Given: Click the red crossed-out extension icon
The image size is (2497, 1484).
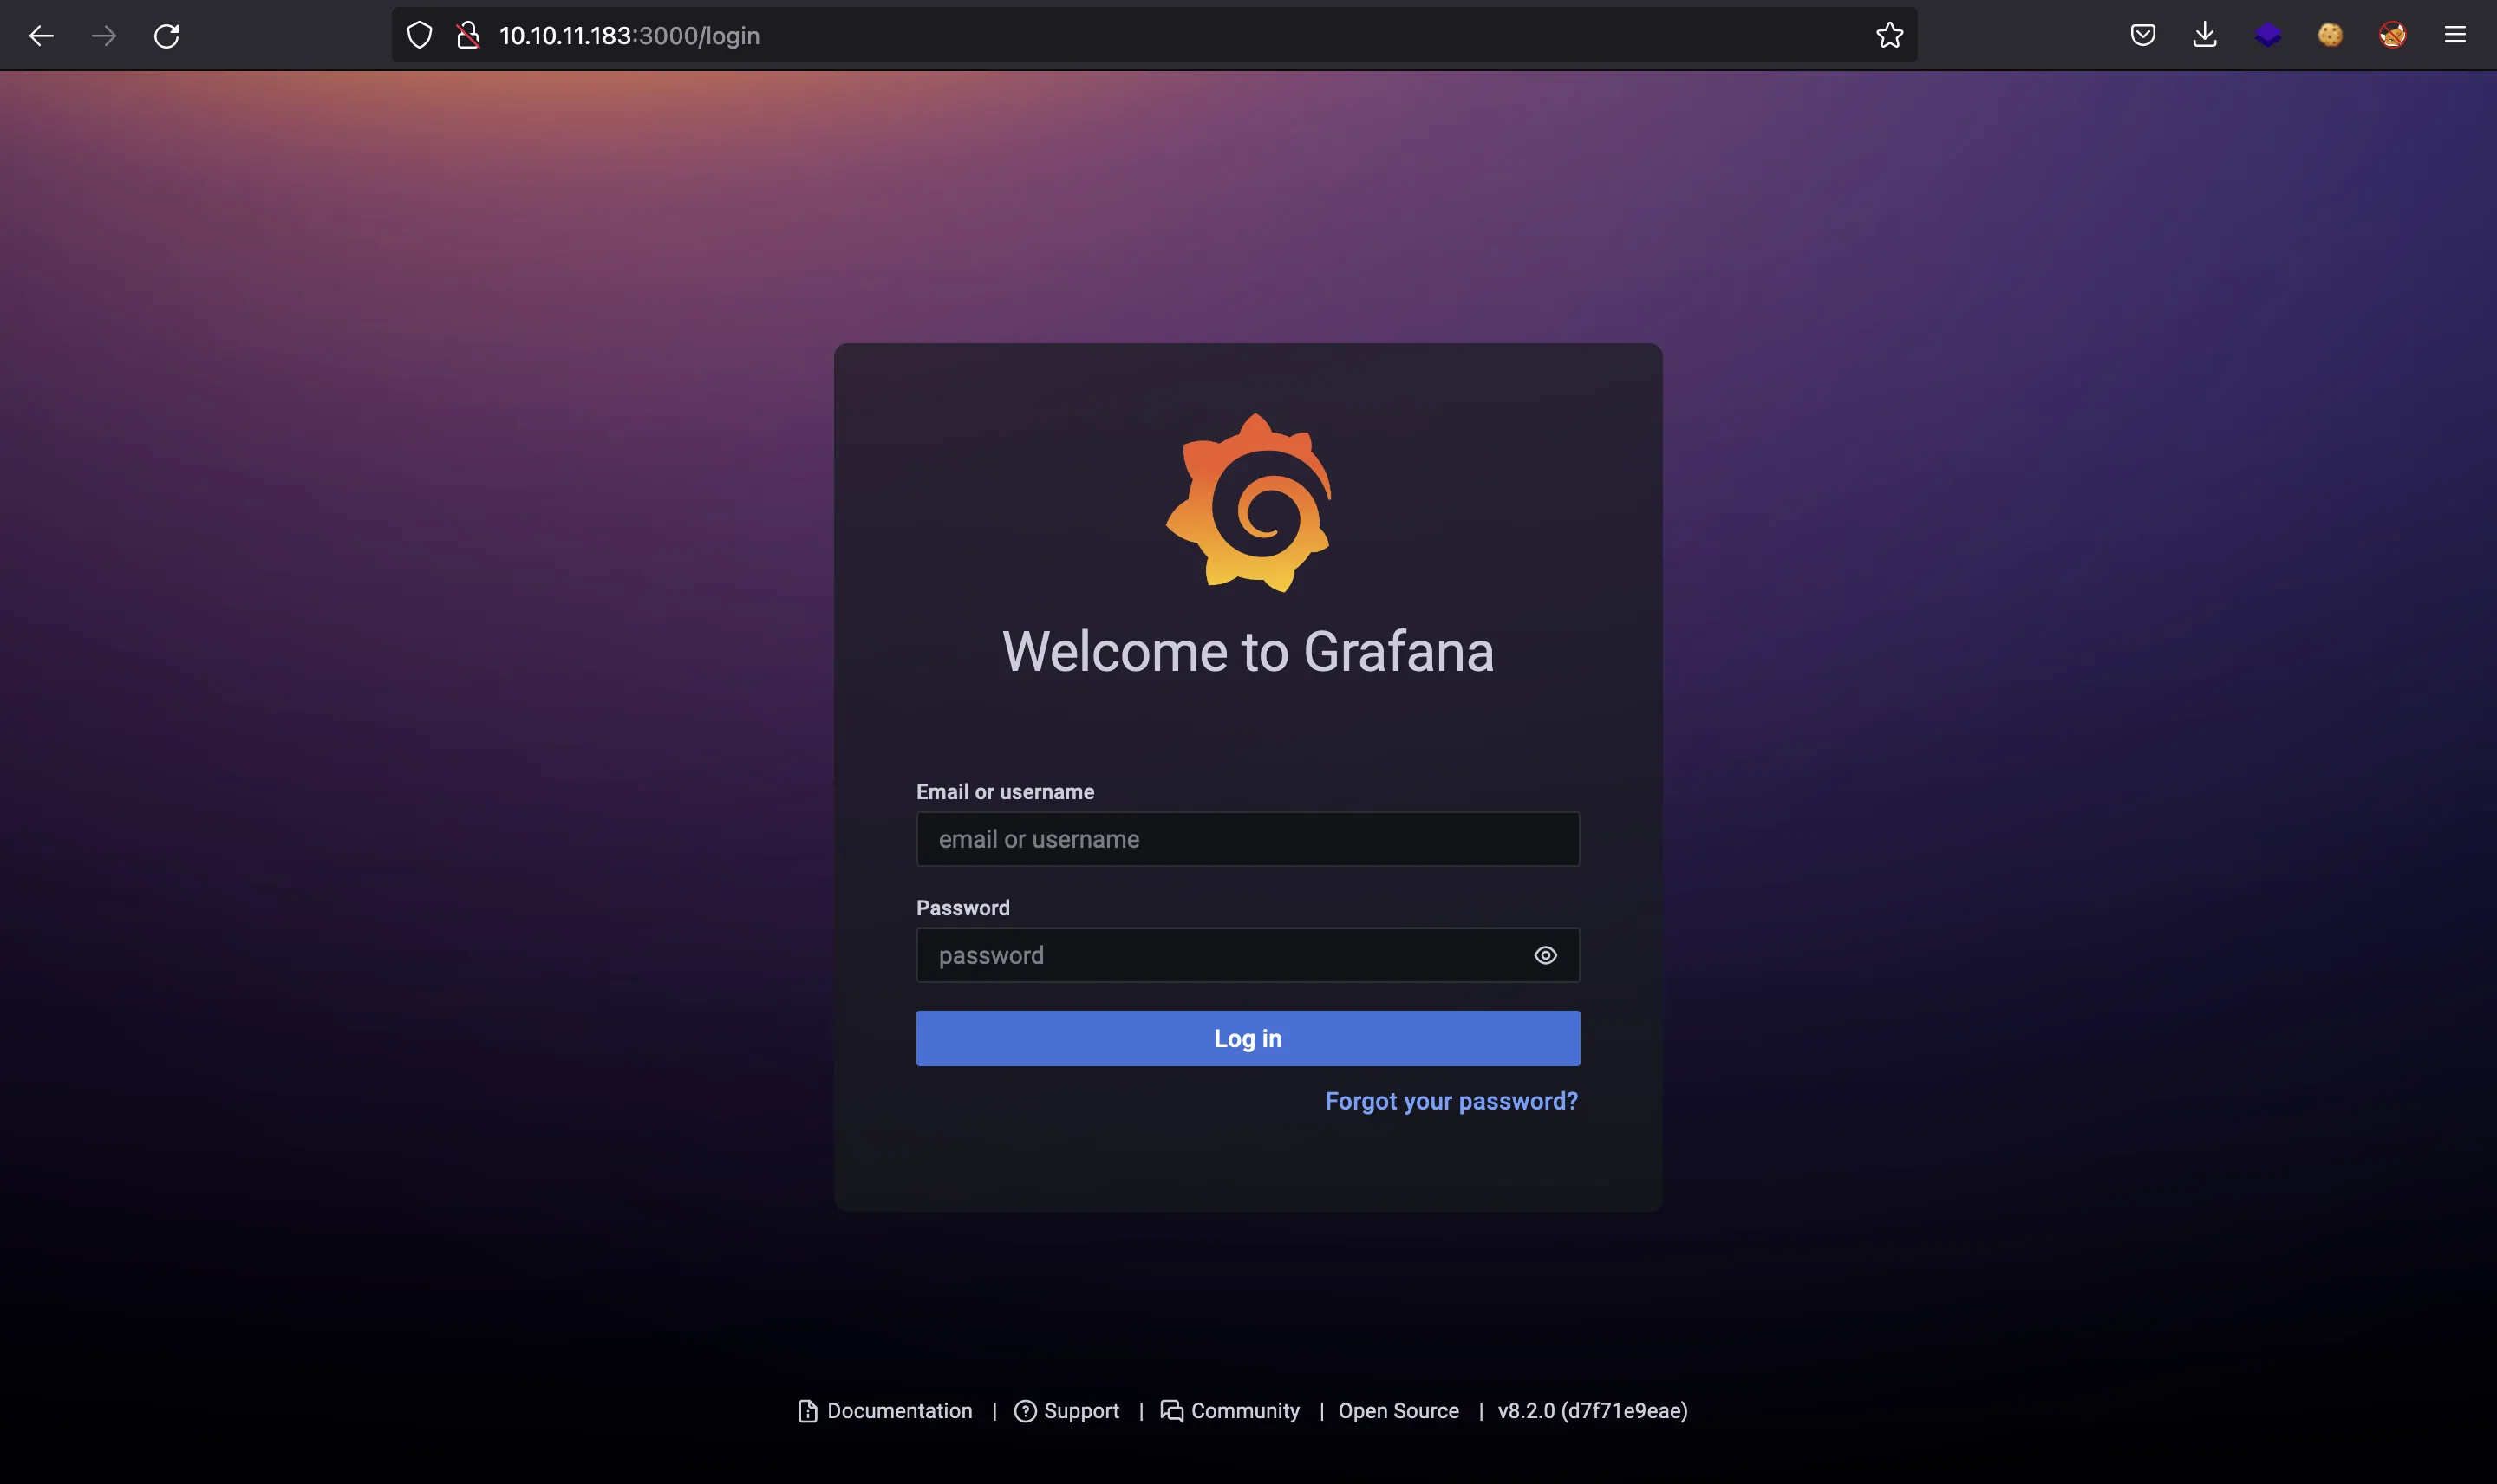Looking at the screenshot, I should [x=2393, y=35].
